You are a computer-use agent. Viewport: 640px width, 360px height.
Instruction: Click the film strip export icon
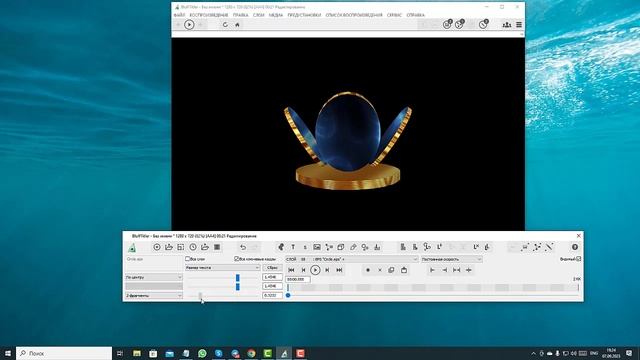coord(217,247)
